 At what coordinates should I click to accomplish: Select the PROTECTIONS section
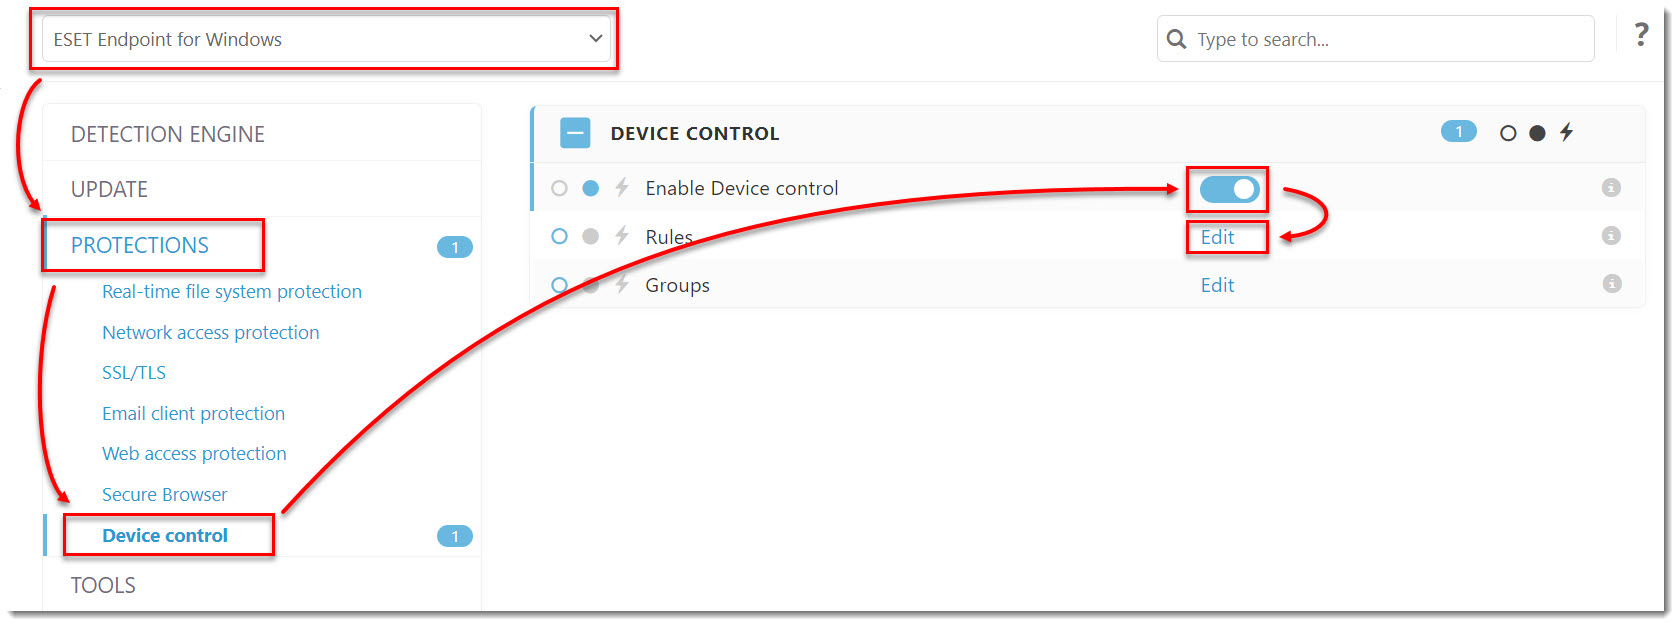(140, 245)
